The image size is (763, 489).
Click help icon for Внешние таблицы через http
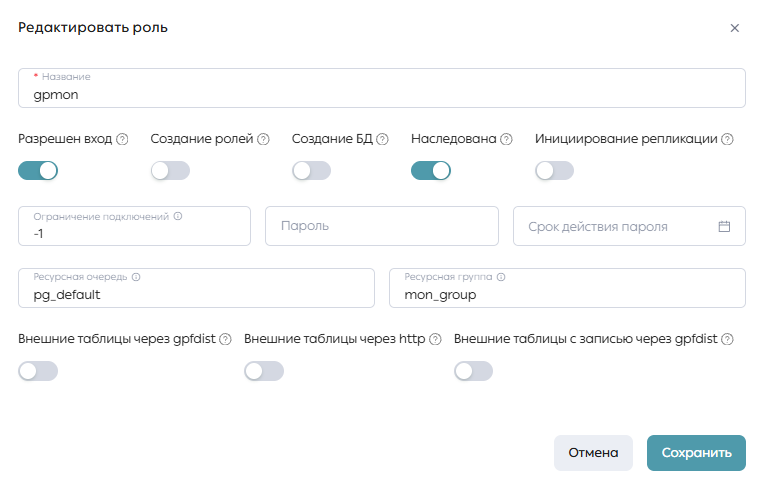point(436,340)
